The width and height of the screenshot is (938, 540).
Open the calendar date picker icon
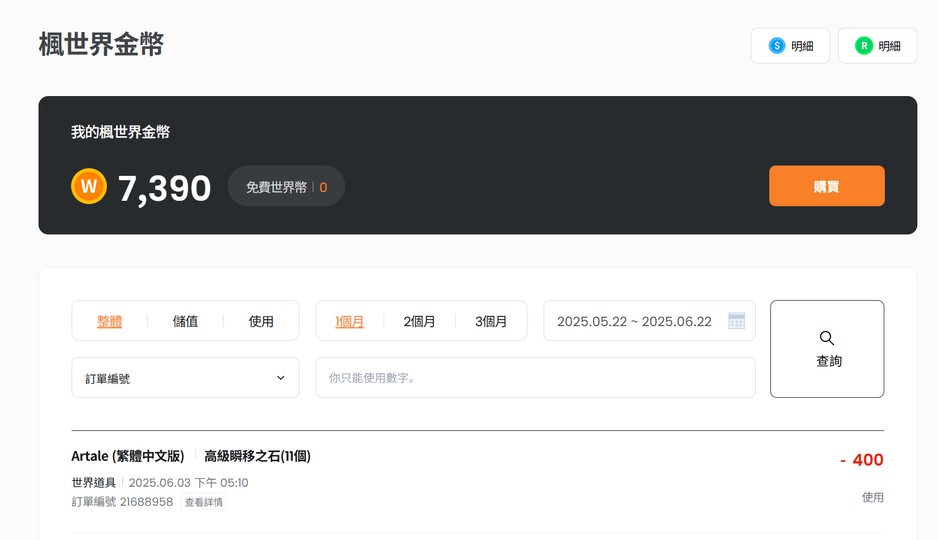tap(736, 321)
